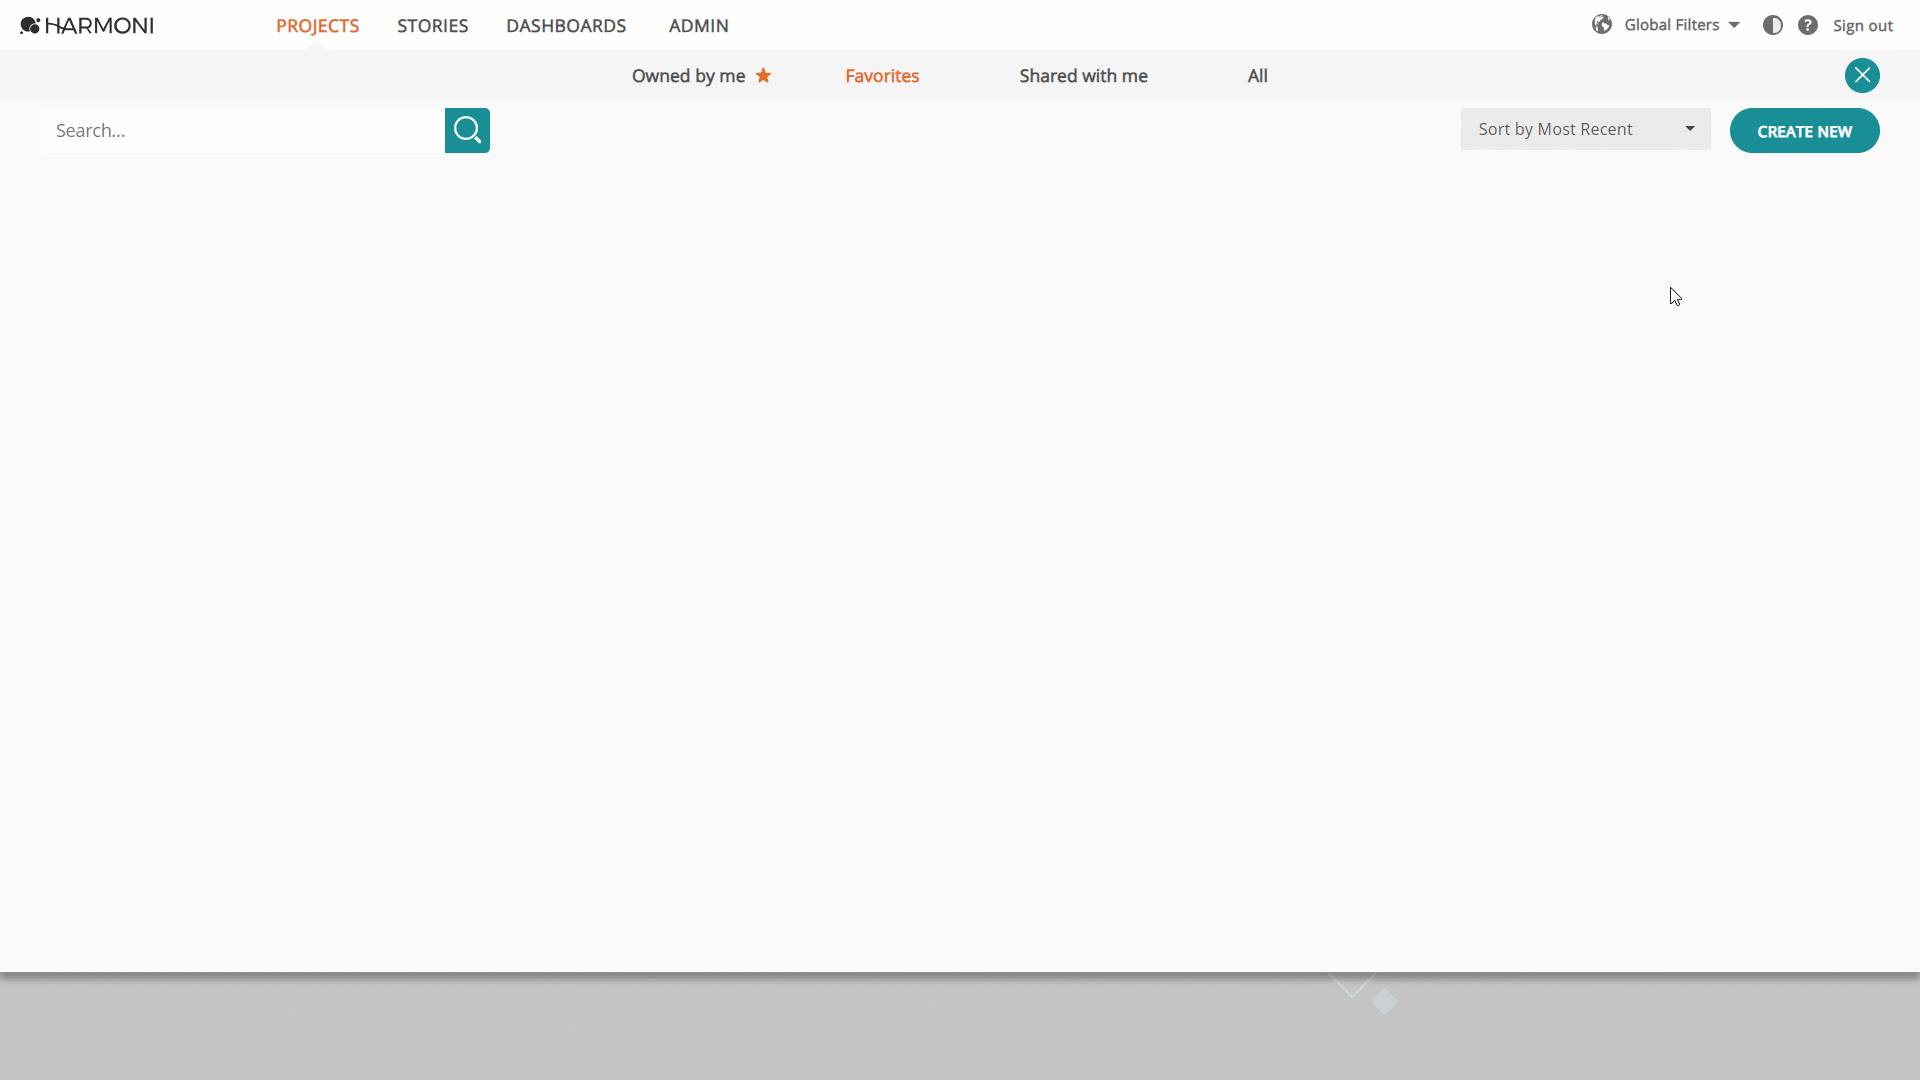The width and height of the screenshot is (1920, 1080).
Task: Open the help question mark icon
Action: (1808, 25)
